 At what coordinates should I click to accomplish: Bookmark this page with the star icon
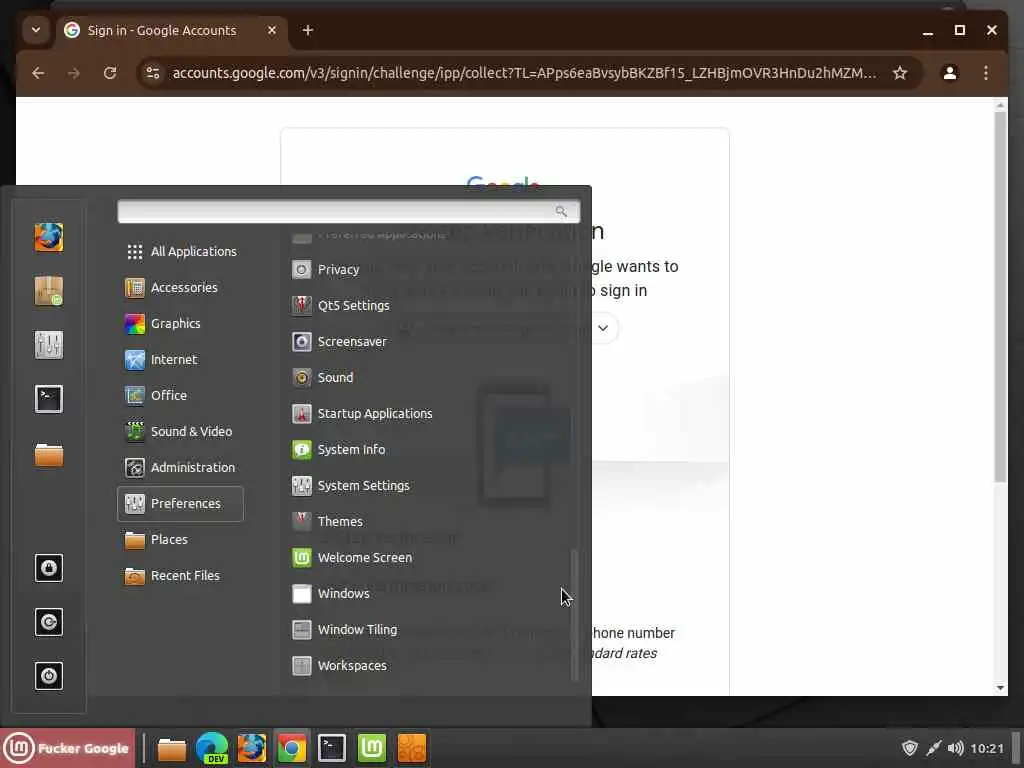coord(900,73)
